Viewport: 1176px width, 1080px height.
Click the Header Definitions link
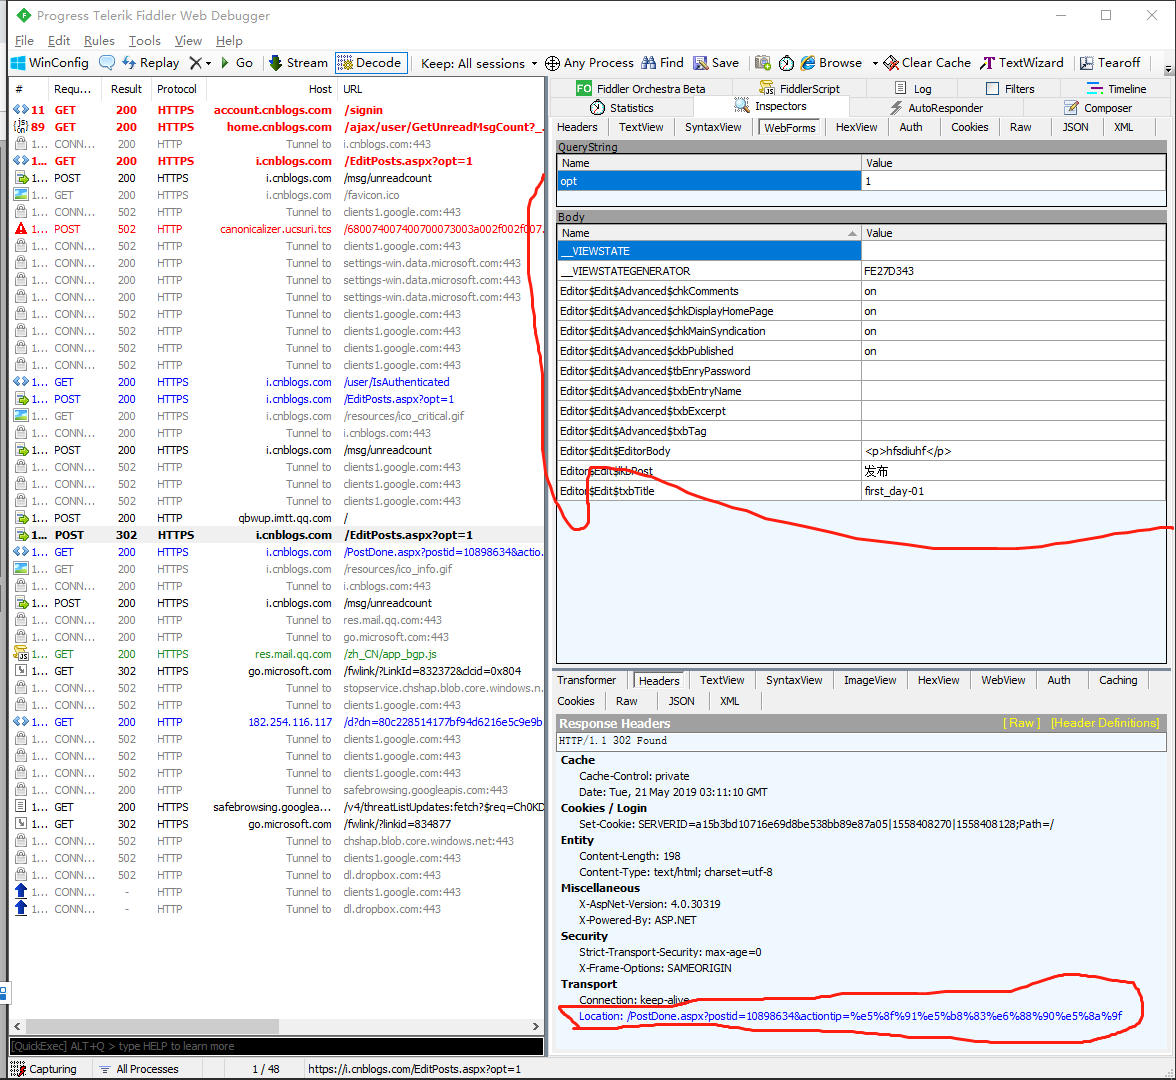click(x=1105, y=723)
